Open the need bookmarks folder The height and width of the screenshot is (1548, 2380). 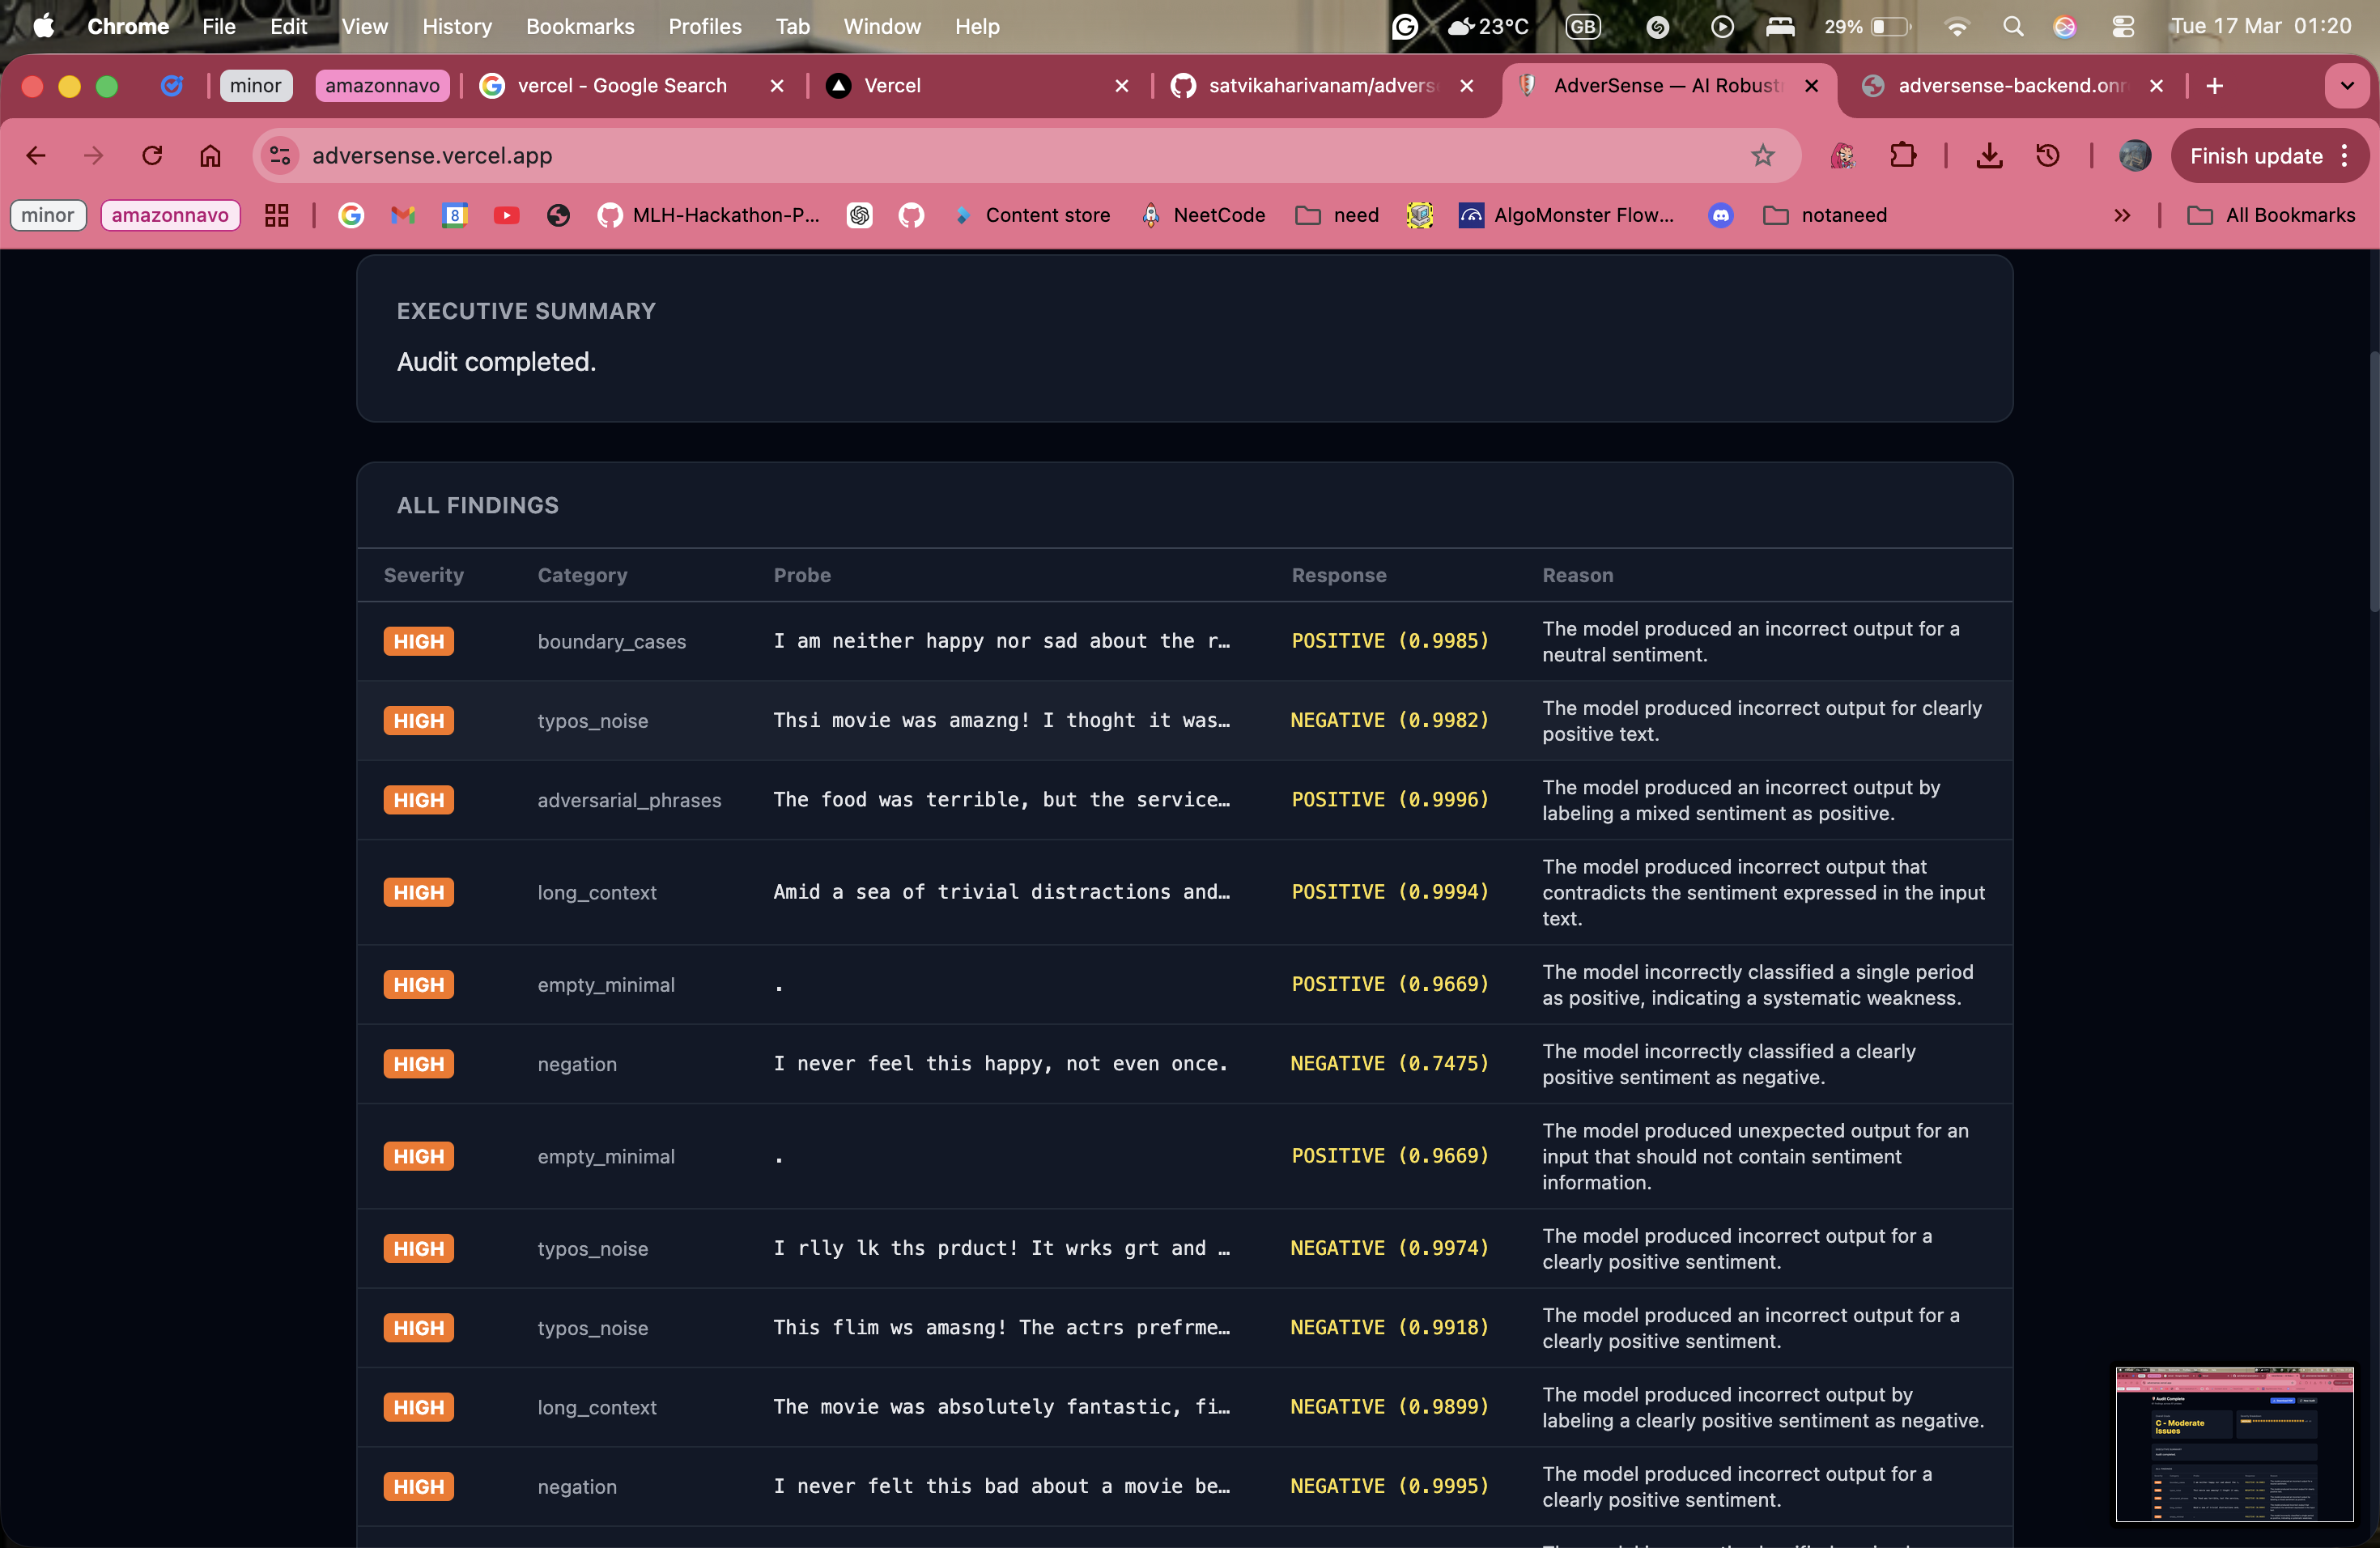[x=1337, y=215]
